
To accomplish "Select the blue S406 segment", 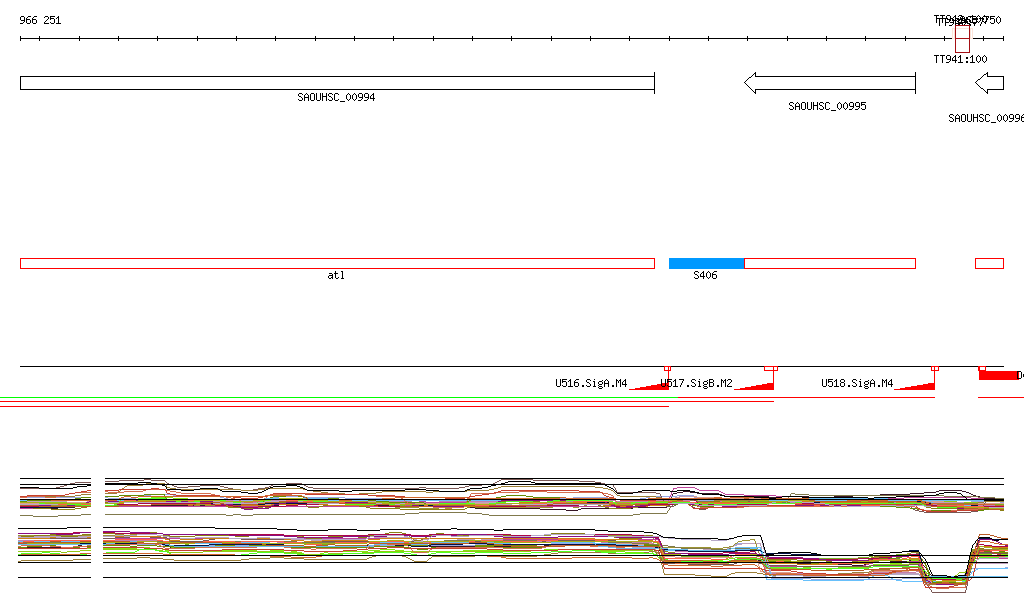I will click(x=706, y=263).
